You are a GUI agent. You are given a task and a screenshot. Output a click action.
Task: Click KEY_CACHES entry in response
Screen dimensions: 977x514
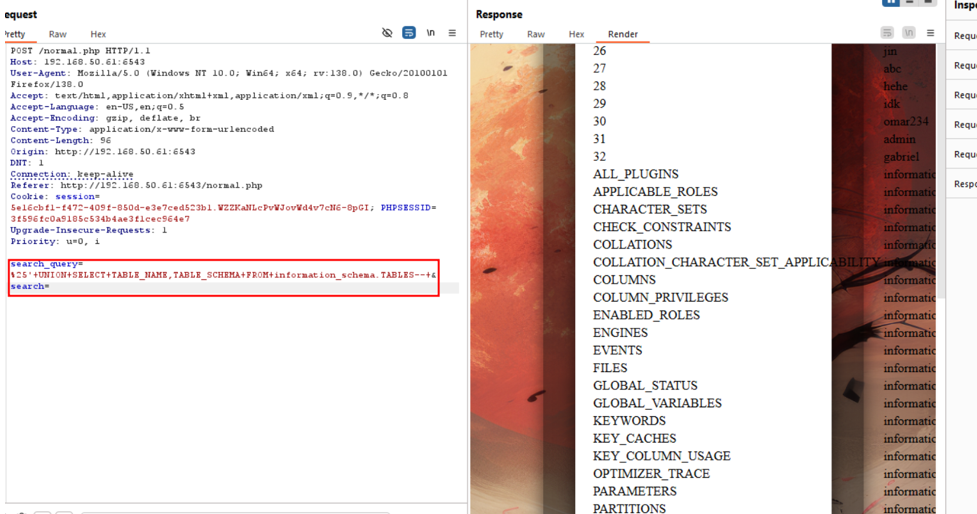click(634, 439)
